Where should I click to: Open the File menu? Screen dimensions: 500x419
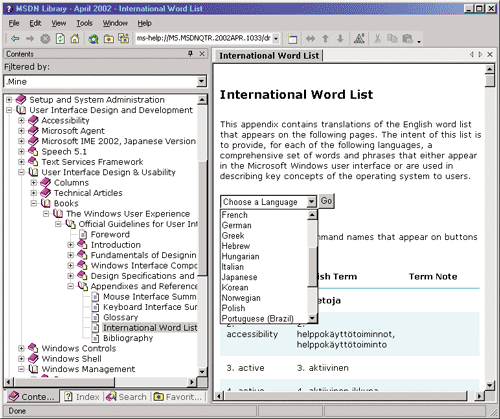[14, 23]
